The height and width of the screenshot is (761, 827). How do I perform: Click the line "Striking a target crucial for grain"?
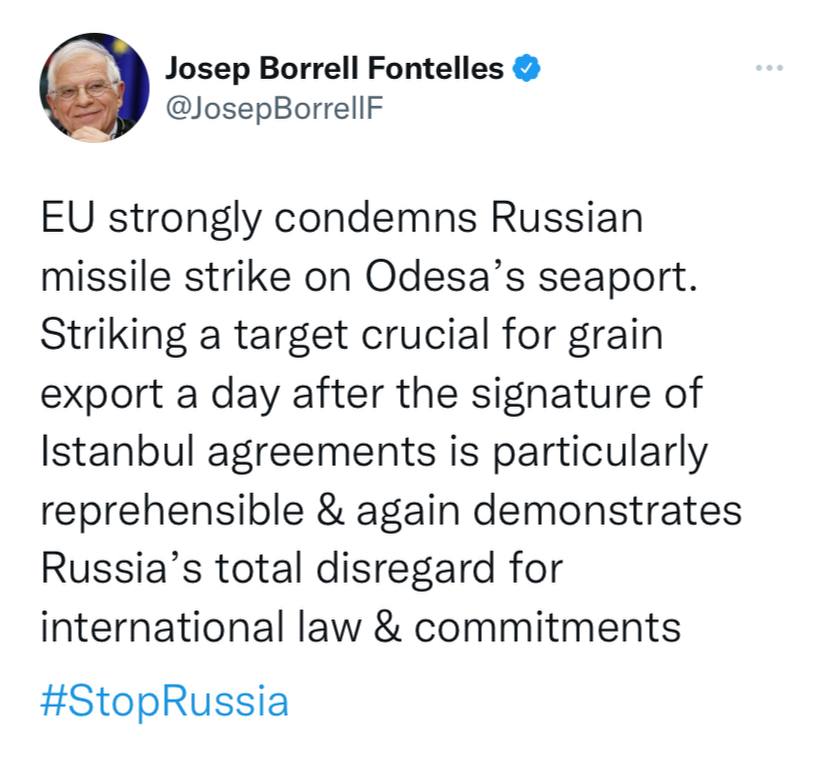coord(351,335)
